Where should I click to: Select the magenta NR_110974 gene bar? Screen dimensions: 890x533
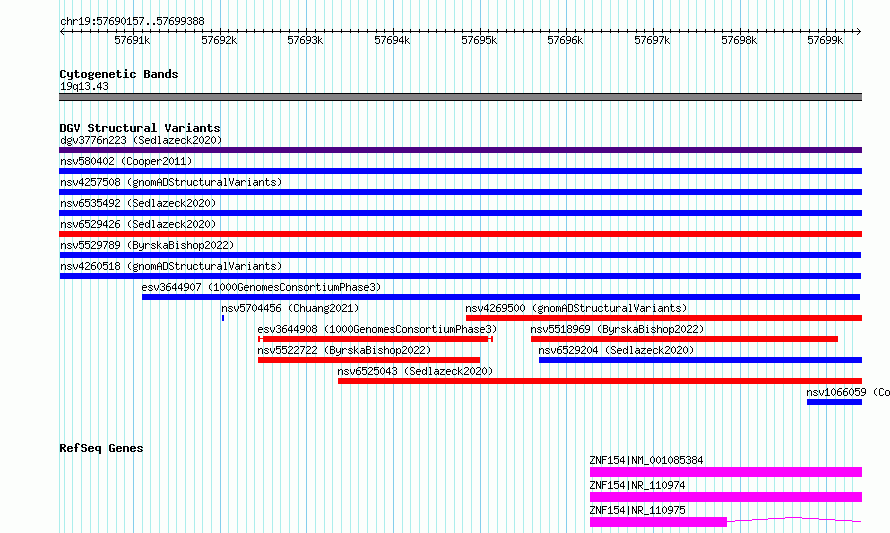(726, 497)
